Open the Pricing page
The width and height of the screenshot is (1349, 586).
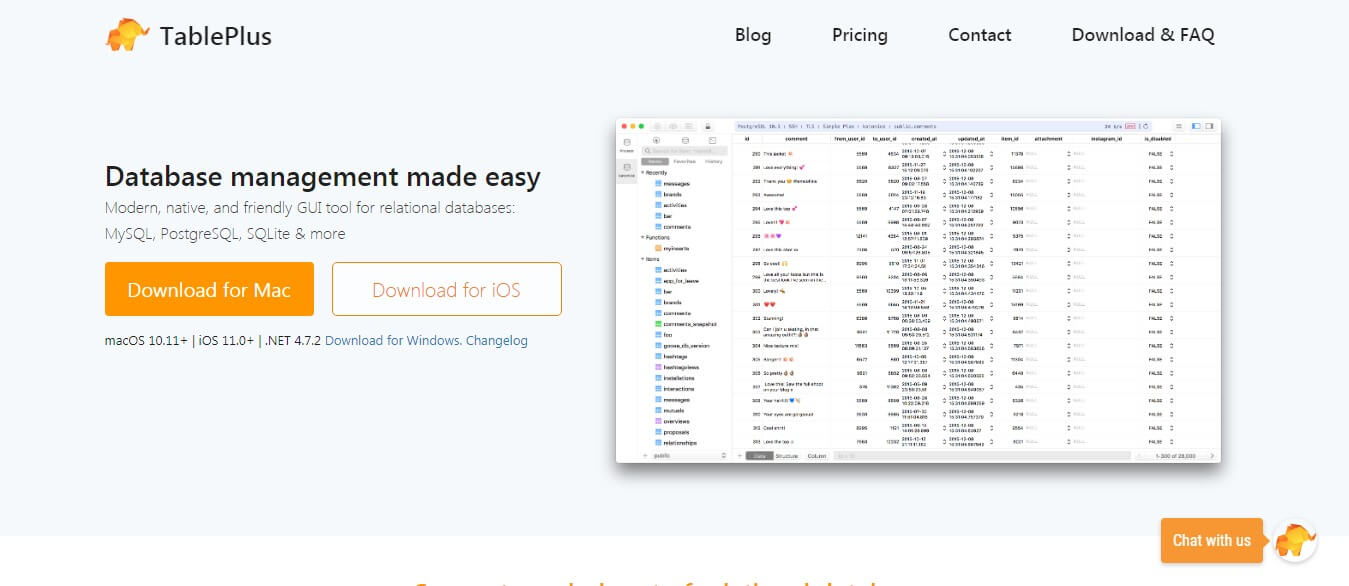click(860, 35)
